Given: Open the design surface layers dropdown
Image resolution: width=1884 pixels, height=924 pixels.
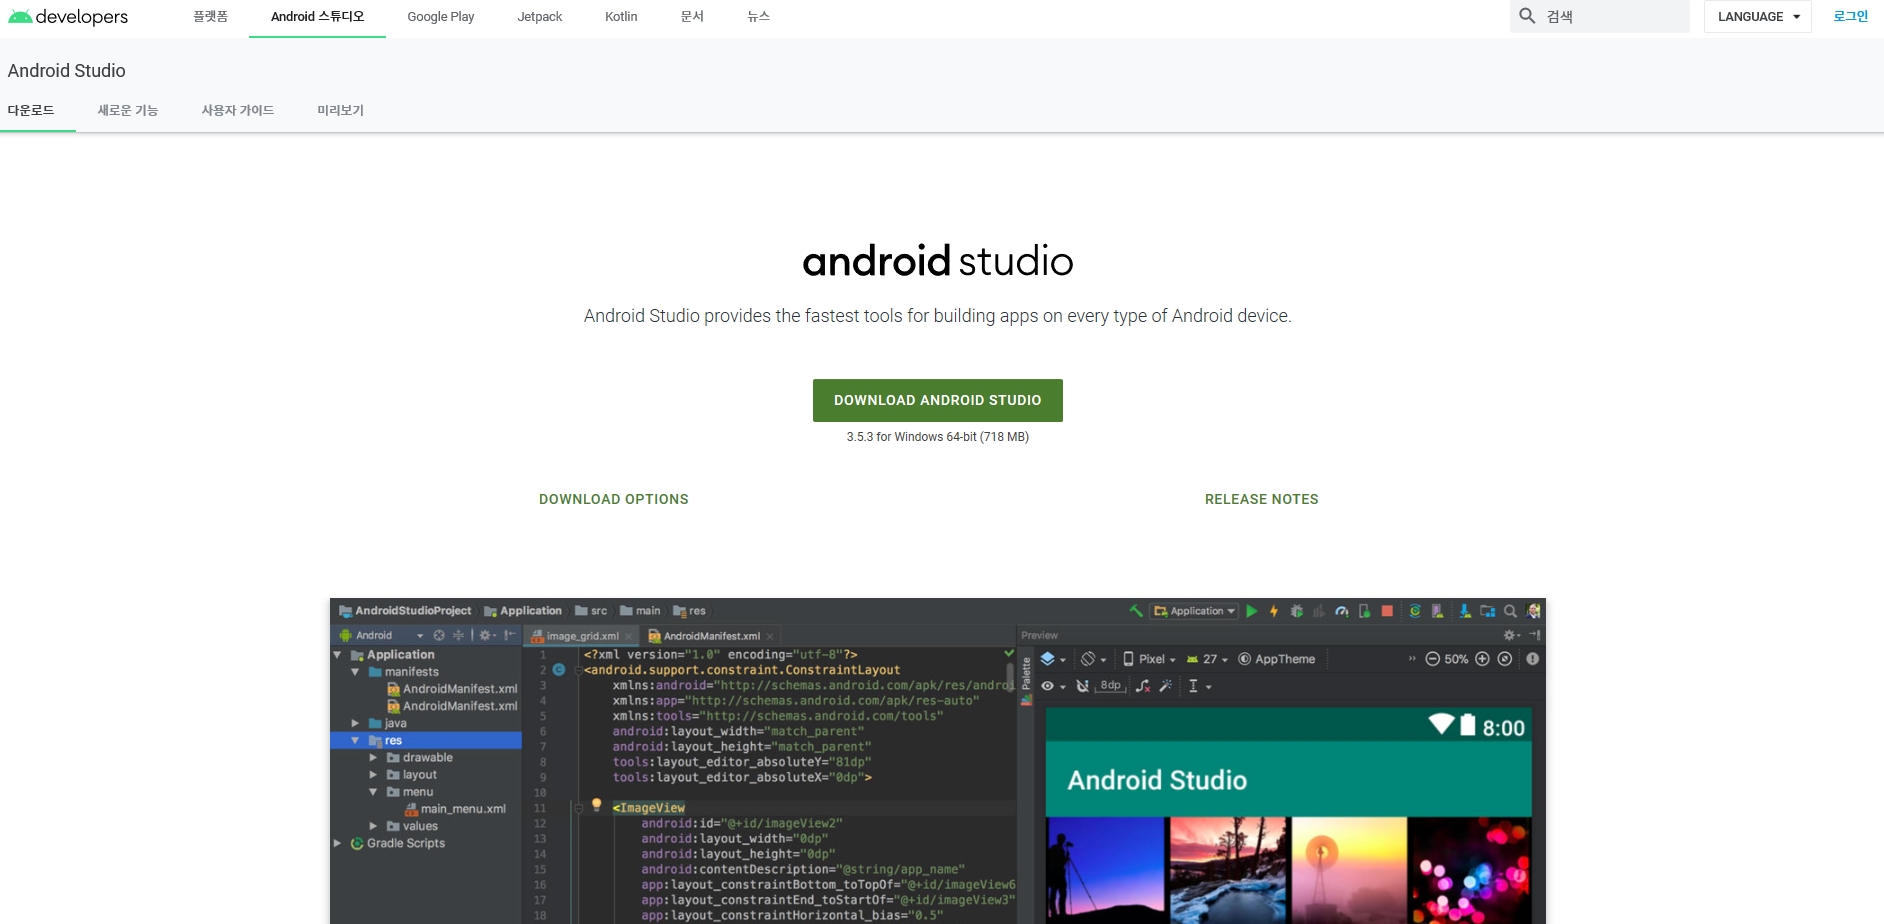Looking at the screenshot, I should (1053, 659).
